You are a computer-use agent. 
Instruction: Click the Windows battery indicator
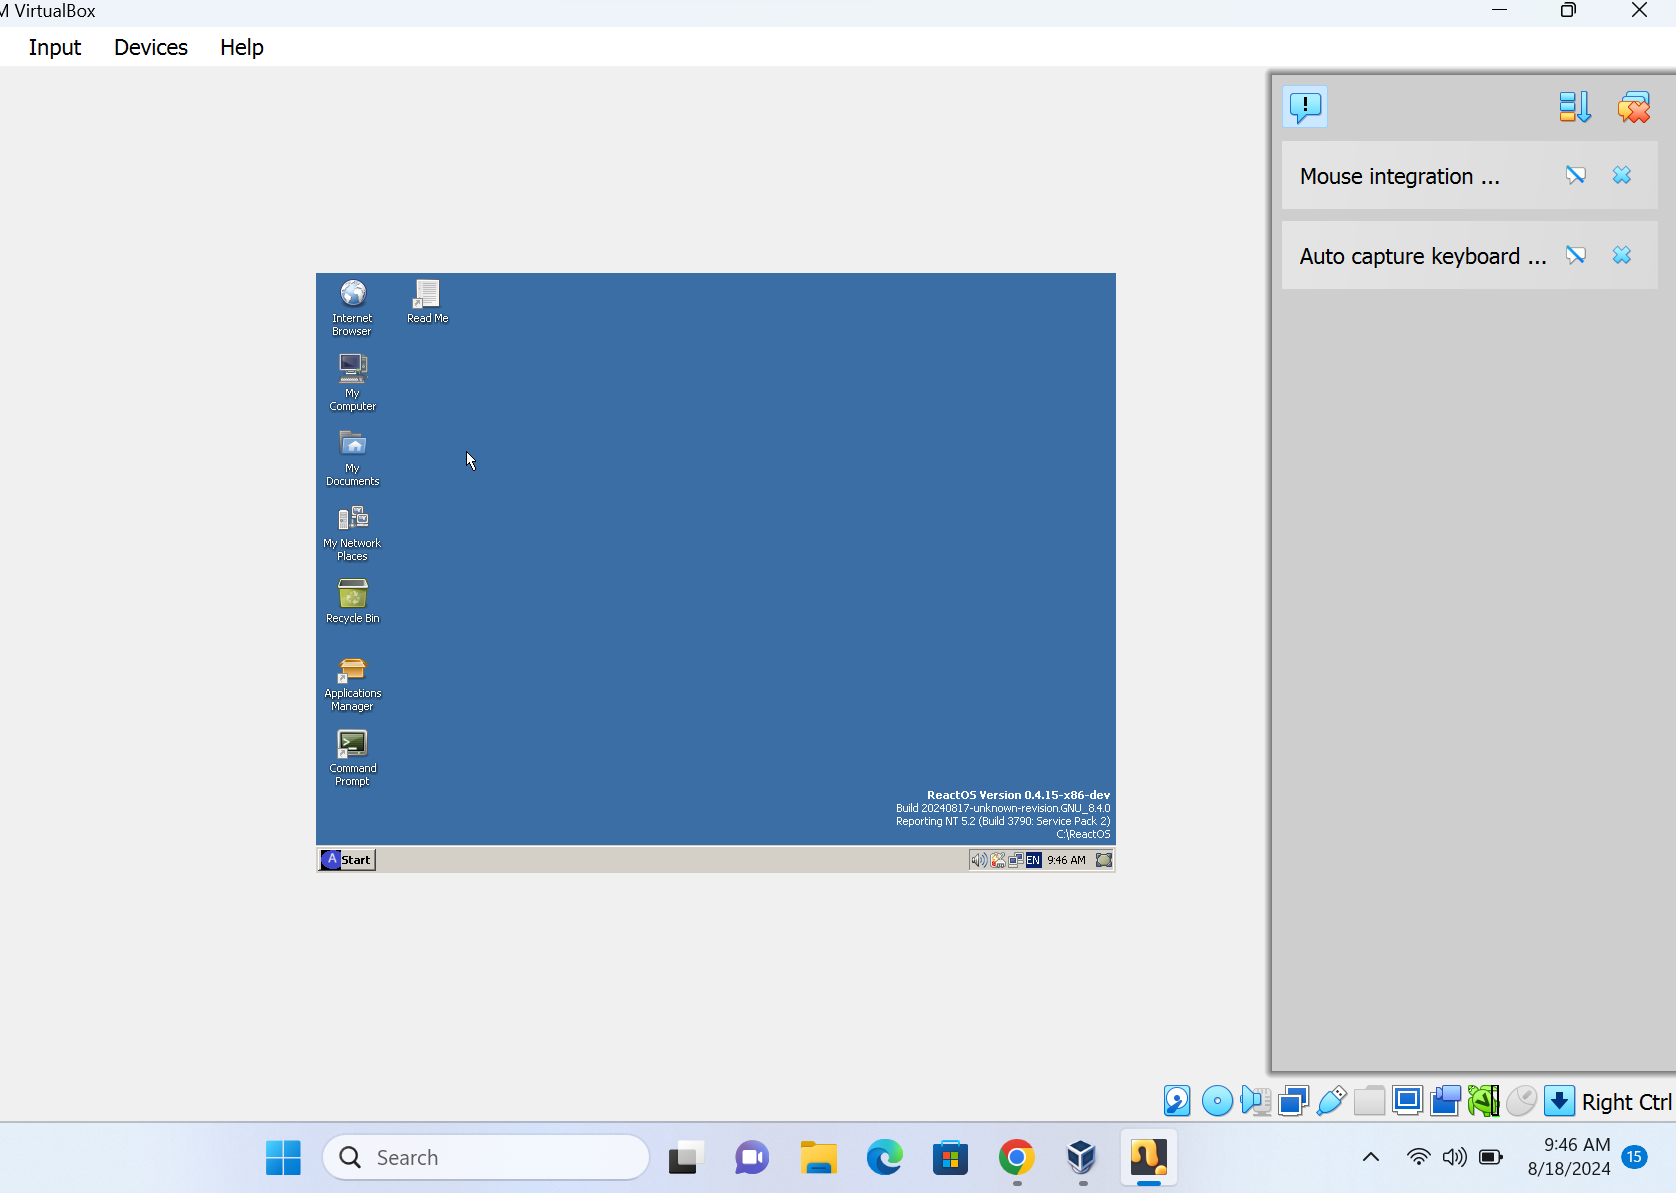click(x=1489, y=1157)
